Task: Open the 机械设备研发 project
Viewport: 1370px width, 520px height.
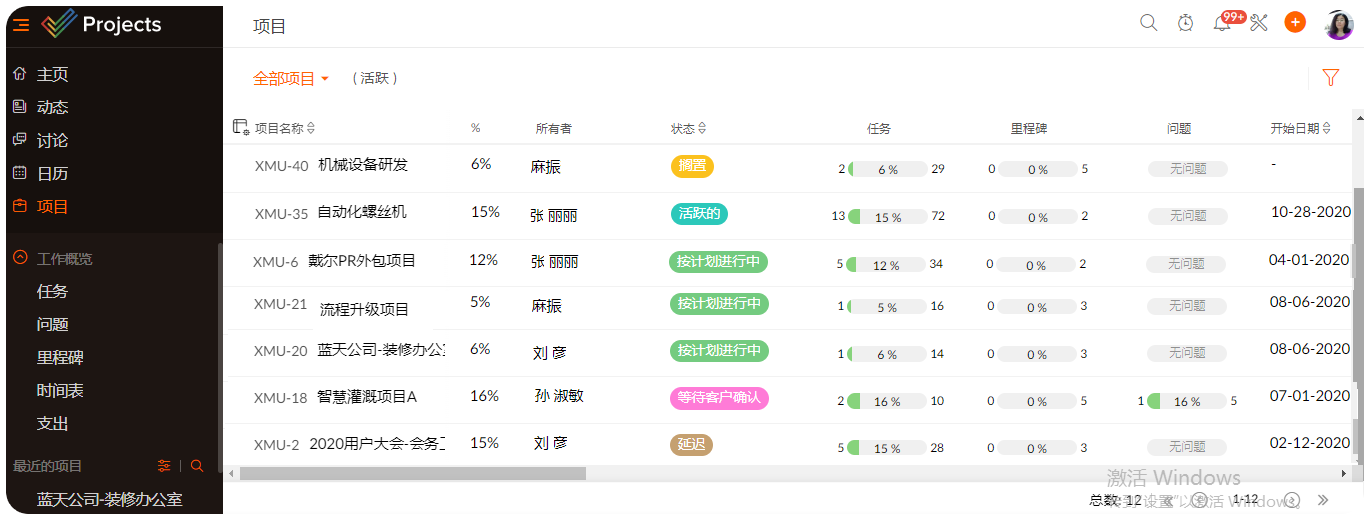Action: pos(363,165)
